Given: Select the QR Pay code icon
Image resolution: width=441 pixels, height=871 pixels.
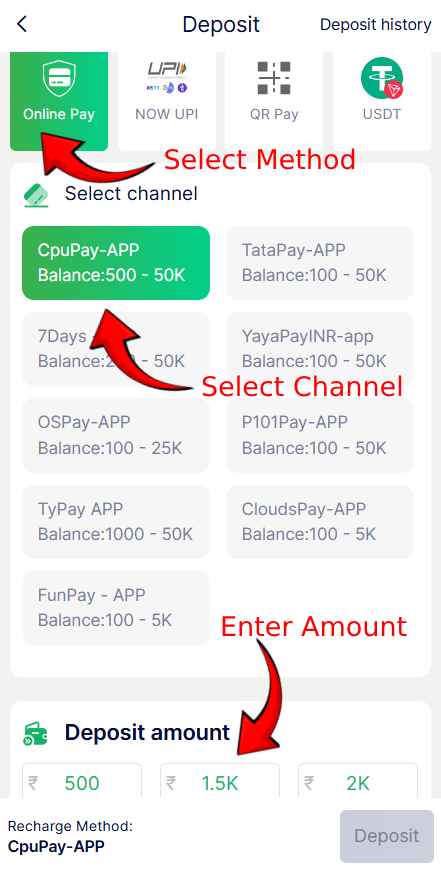Looking at the screenshot, I should pos(274,78).
